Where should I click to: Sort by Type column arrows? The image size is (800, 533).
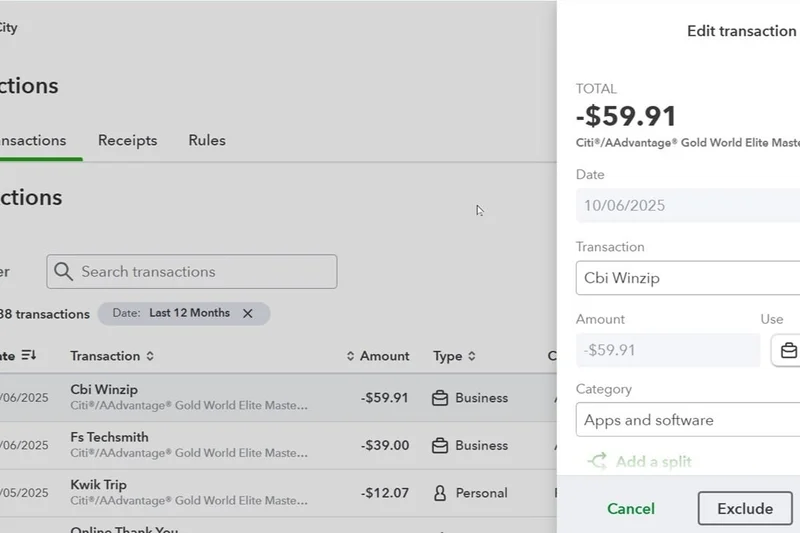click(x=471, y=356)
